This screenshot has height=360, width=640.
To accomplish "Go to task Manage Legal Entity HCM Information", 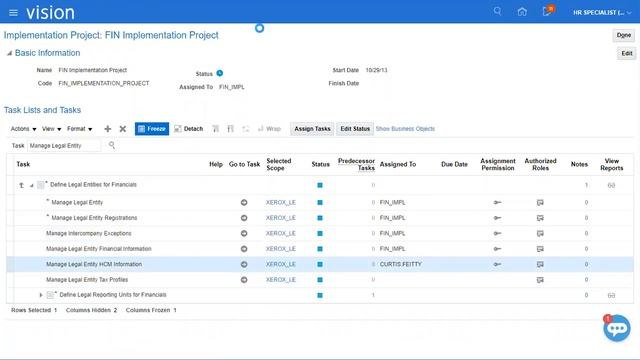I will coord(244,264).
